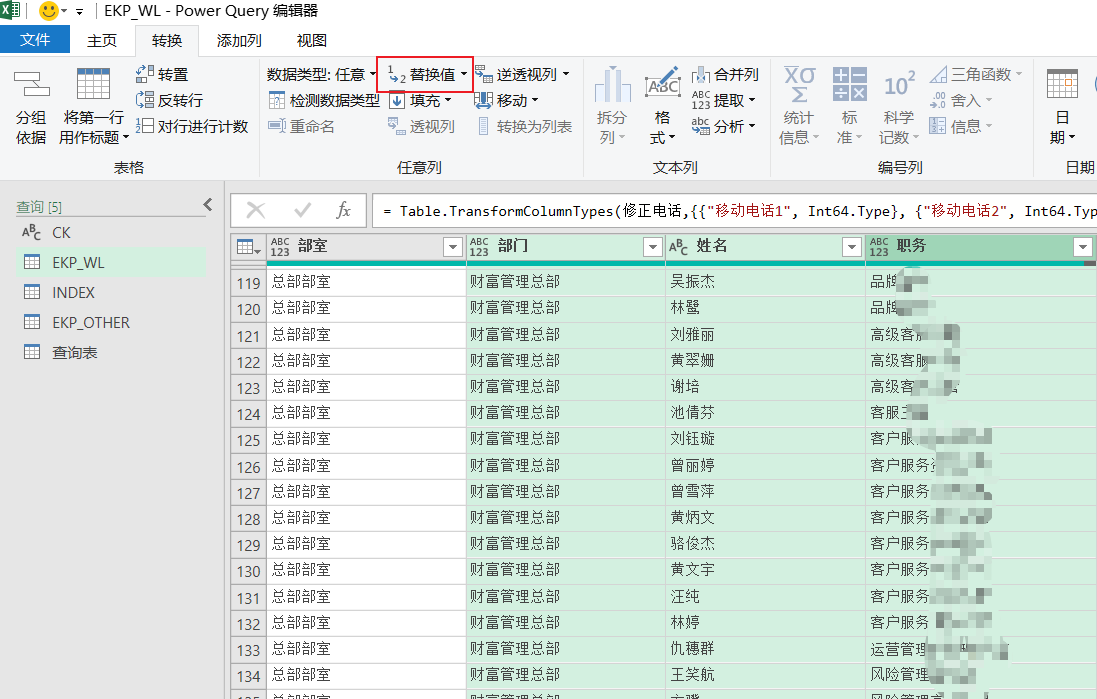Screen dimensions: 1097x699
Task: Select row number 128
Action: click(248, 518)
